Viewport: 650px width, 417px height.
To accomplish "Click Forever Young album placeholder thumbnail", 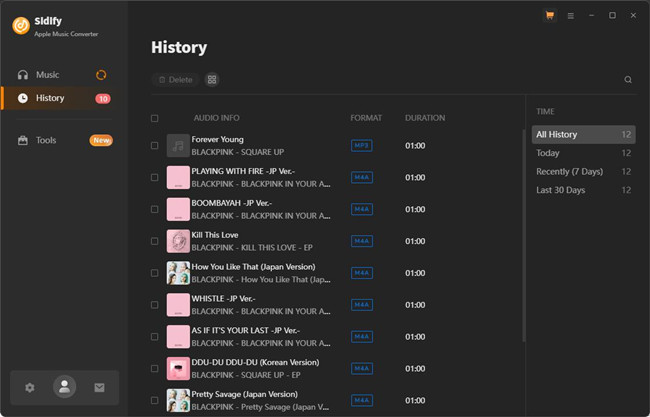I will [x=178, y=145].
